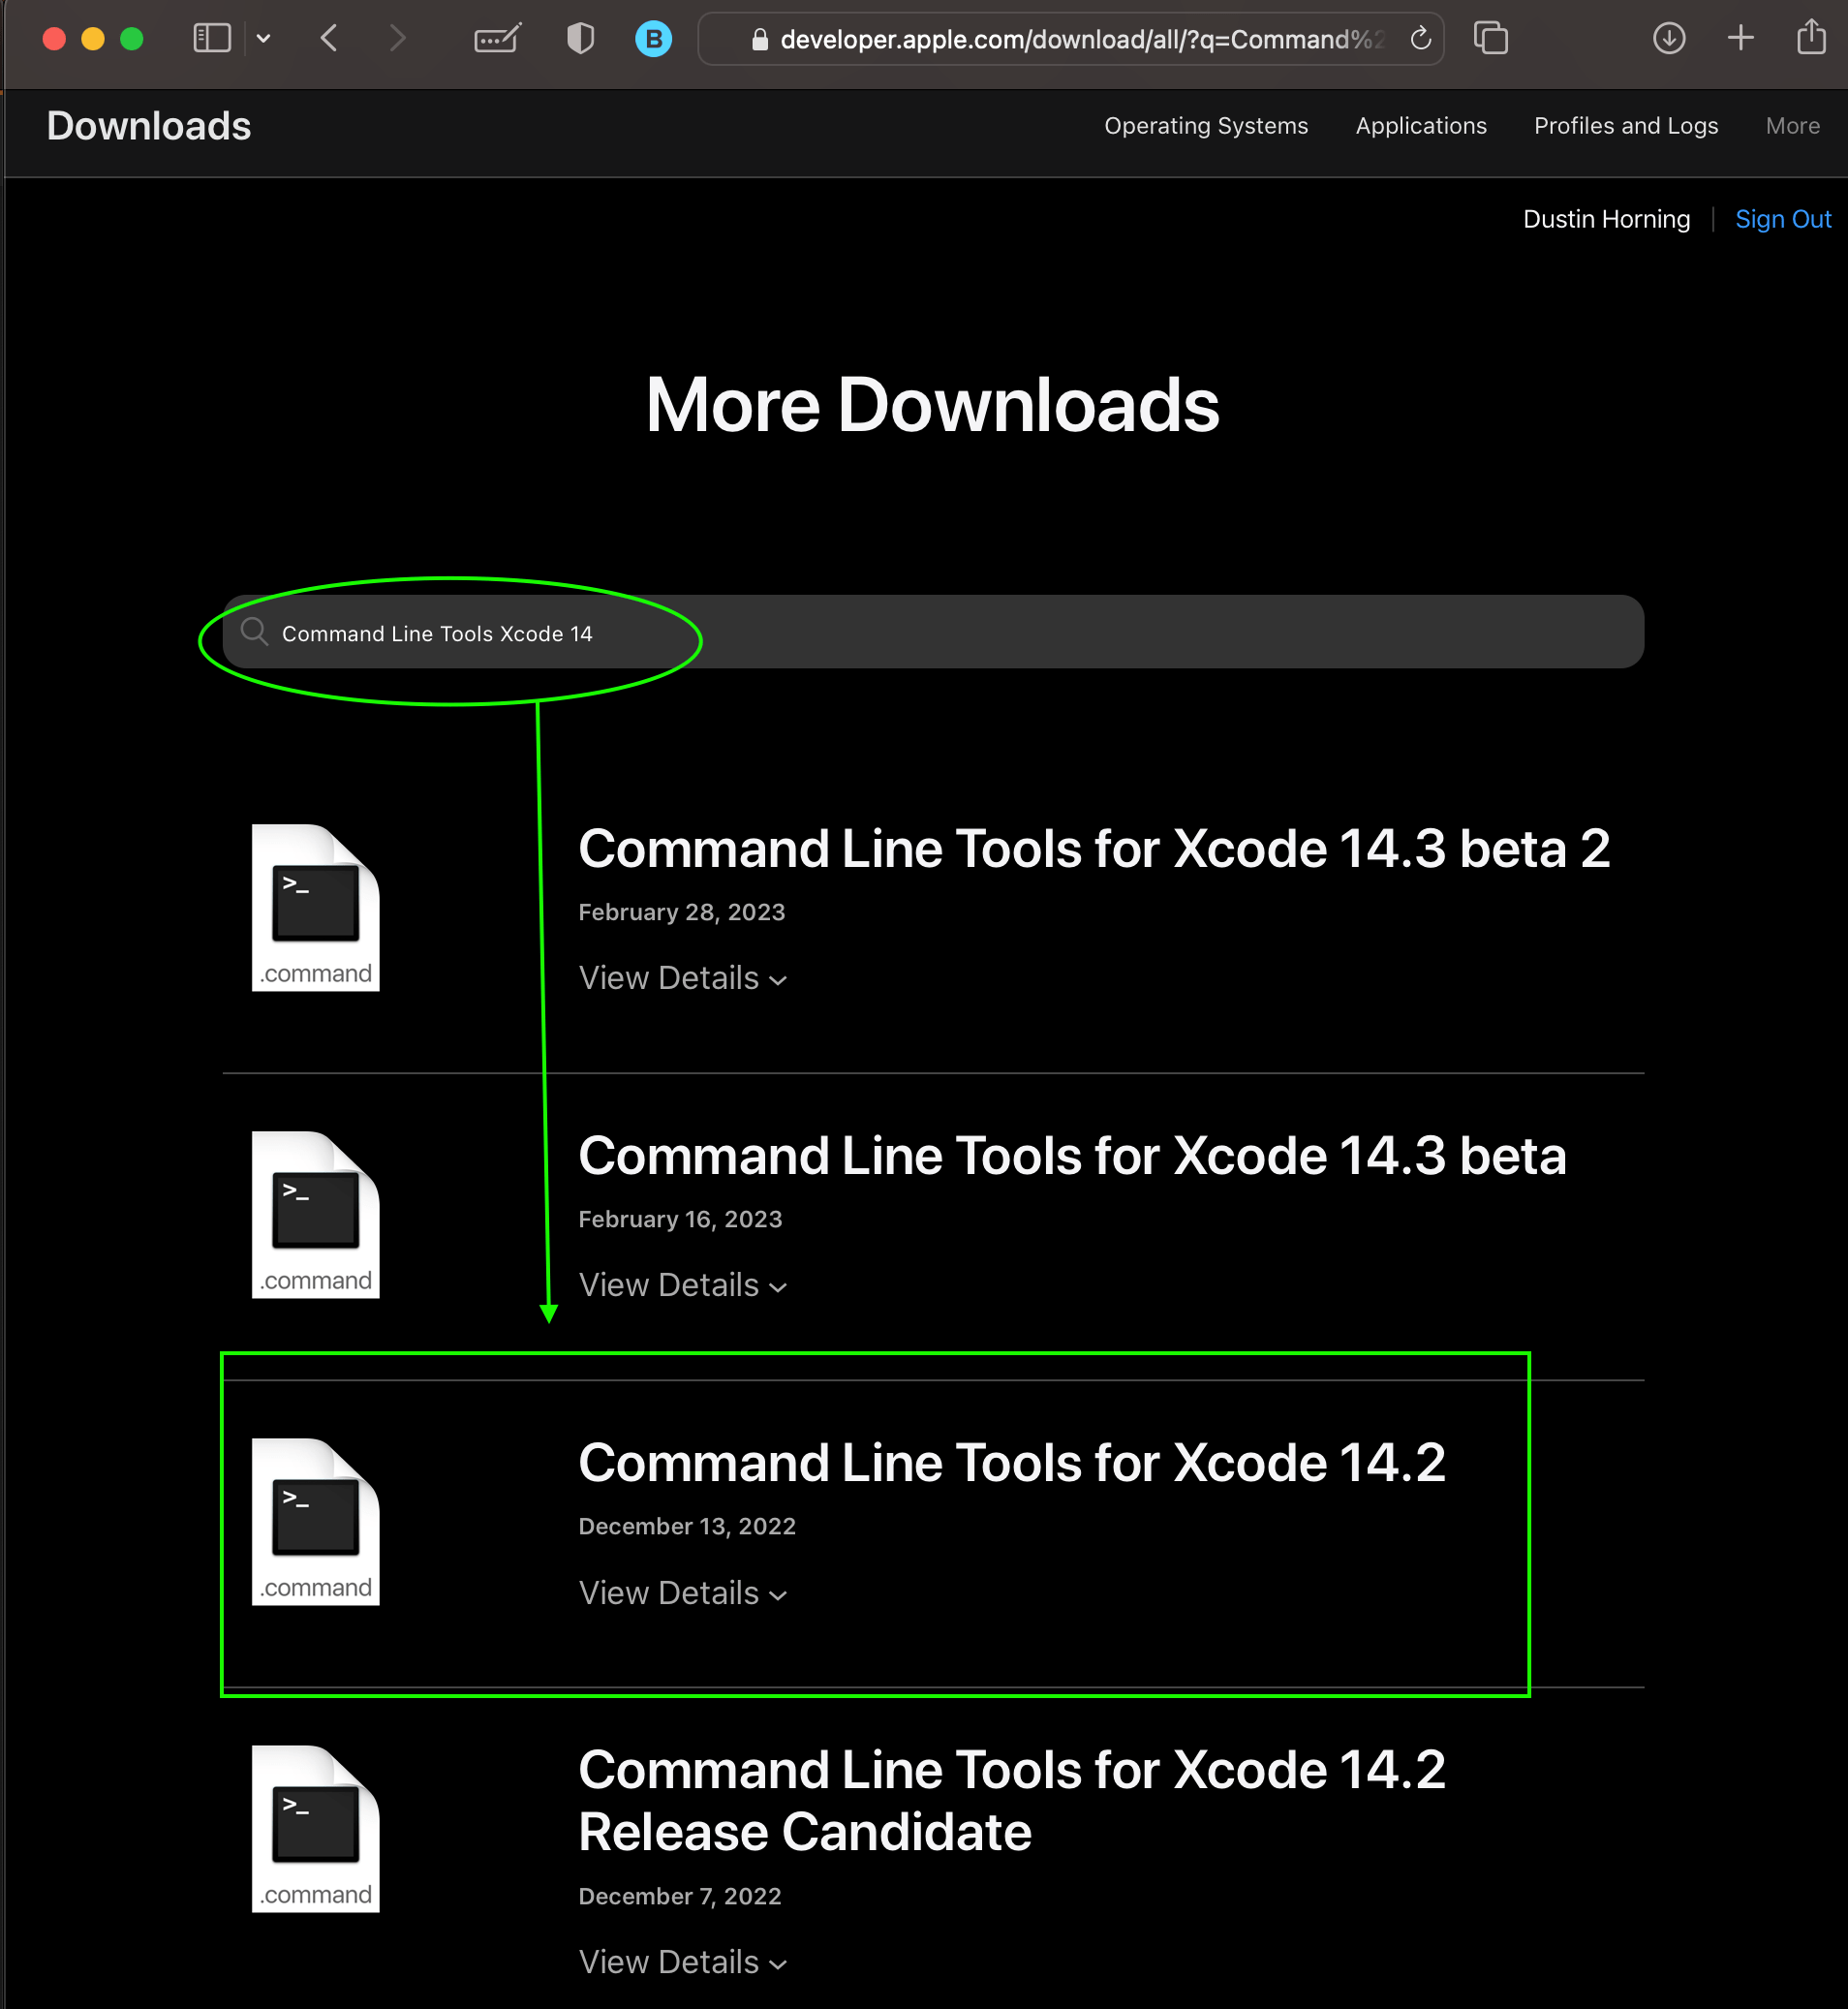
Task: Click the More navigation item
Action: pyautogui.click(x=1792, y=126)
